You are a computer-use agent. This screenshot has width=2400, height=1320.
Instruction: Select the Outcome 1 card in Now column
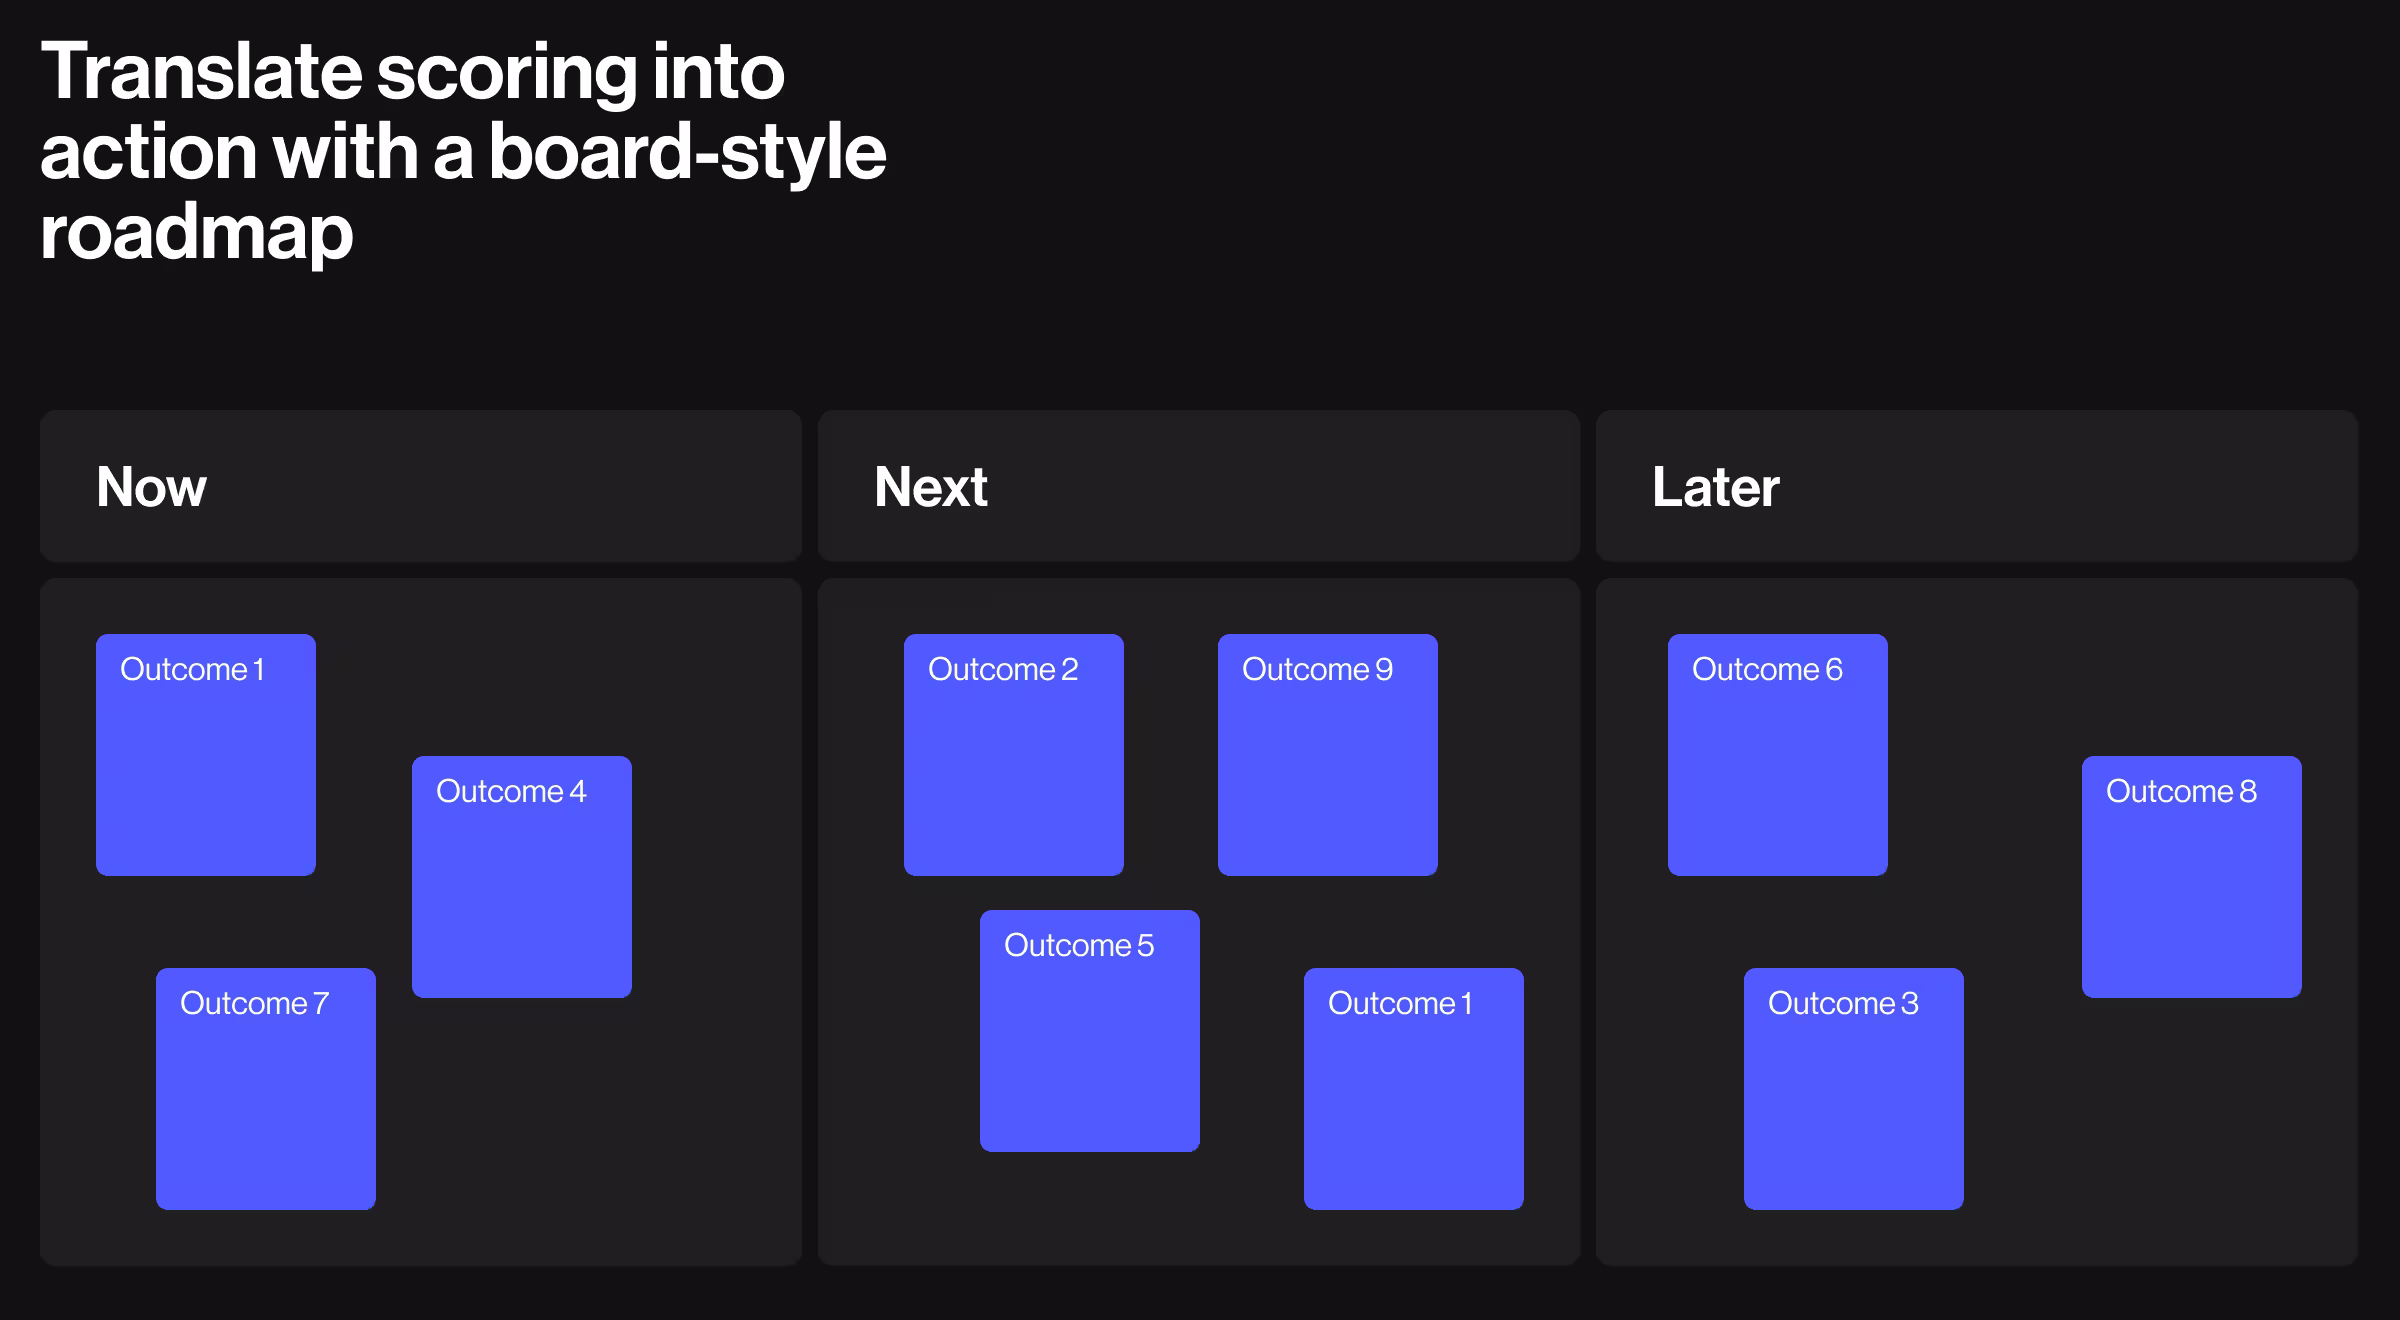[205, 755]
